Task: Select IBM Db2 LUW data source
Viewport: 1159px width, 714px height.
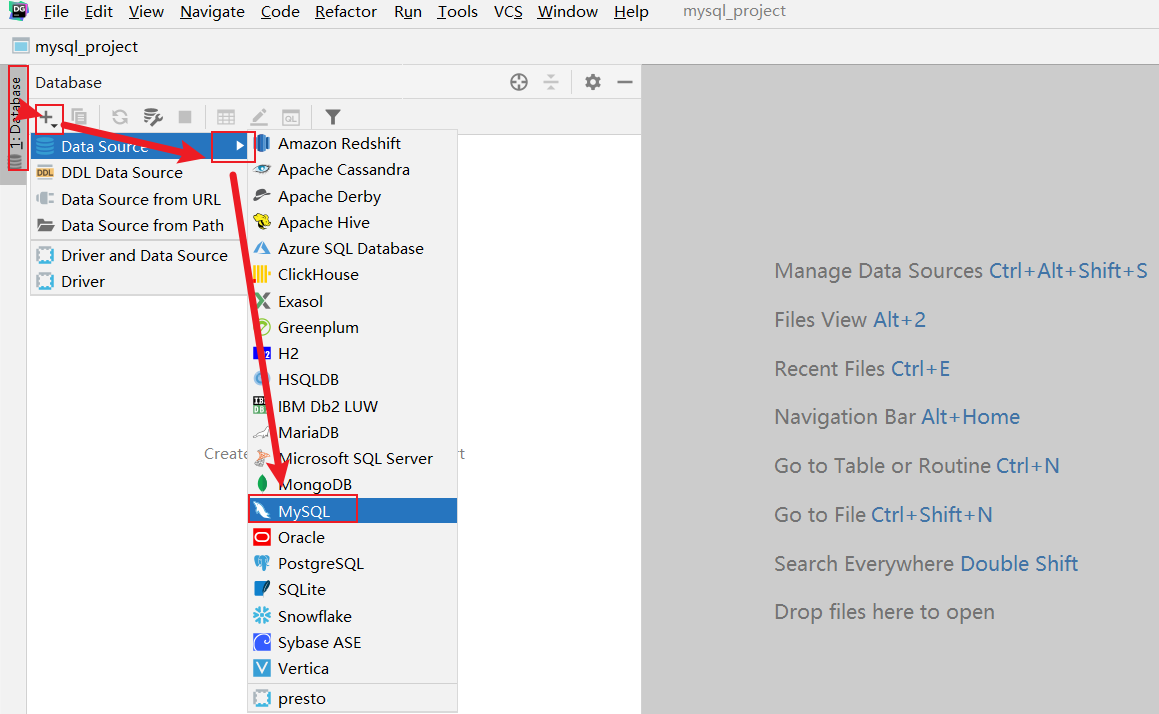Action: [x=353, y=407]
